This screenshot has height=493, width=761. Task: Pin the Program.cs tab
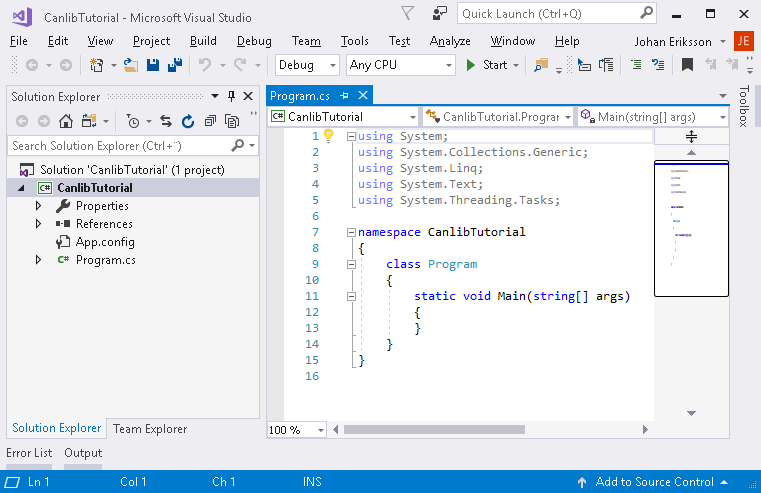344,96
